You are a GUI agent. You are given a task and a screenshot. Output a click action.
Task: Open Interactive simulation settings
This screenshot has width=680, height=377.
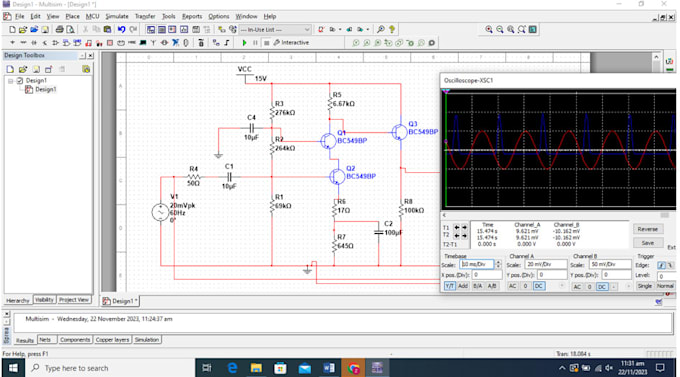click(291, 43)
